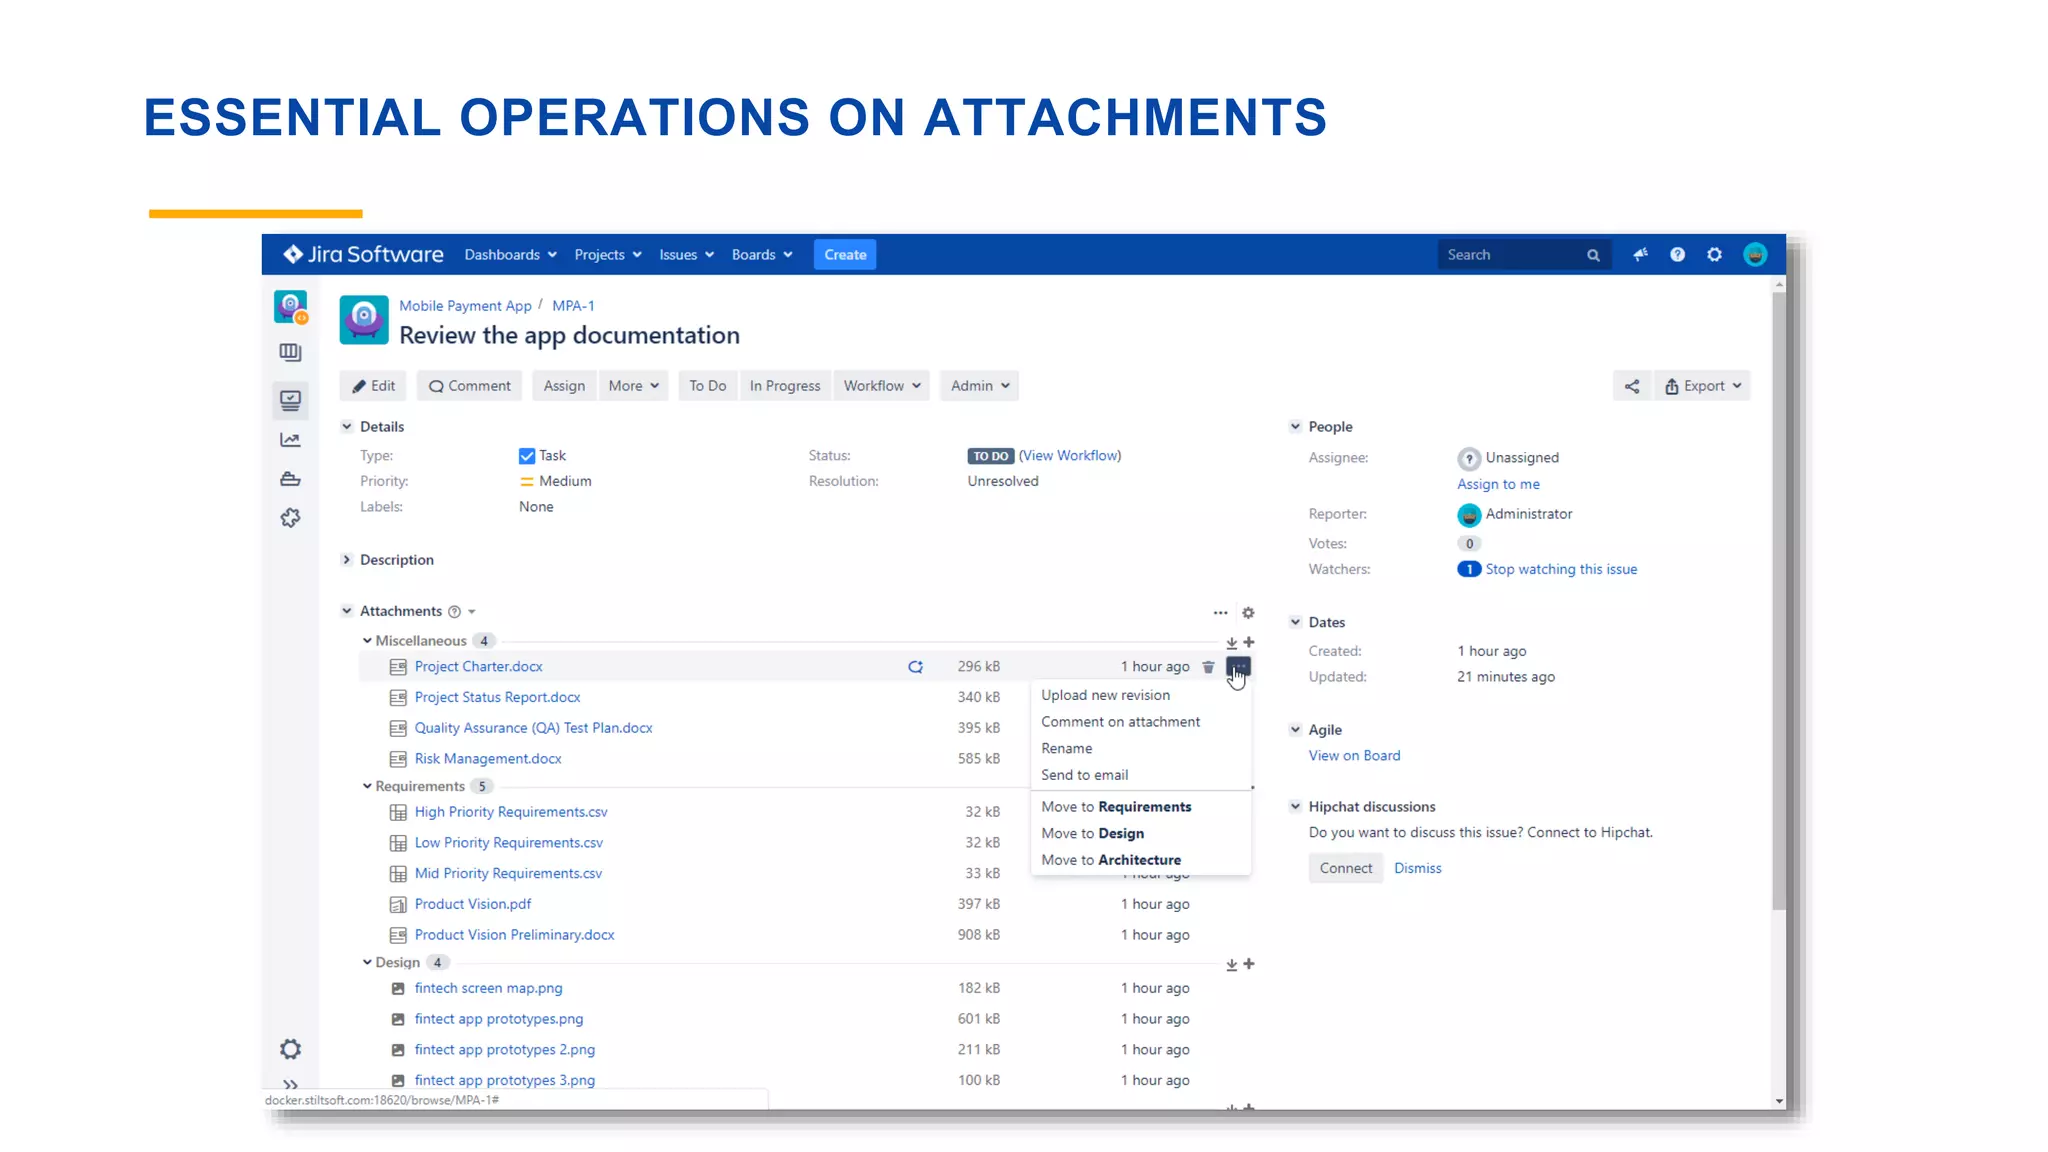Click Stop watching this issue link
The width and height of the screenshot is (2048, 1152).
(1561, 569)
